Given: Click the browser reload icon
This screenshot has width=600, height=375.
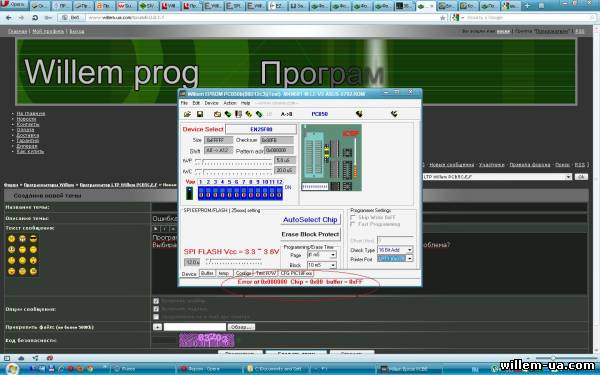Looking at the screenshot, I should 35,18.
